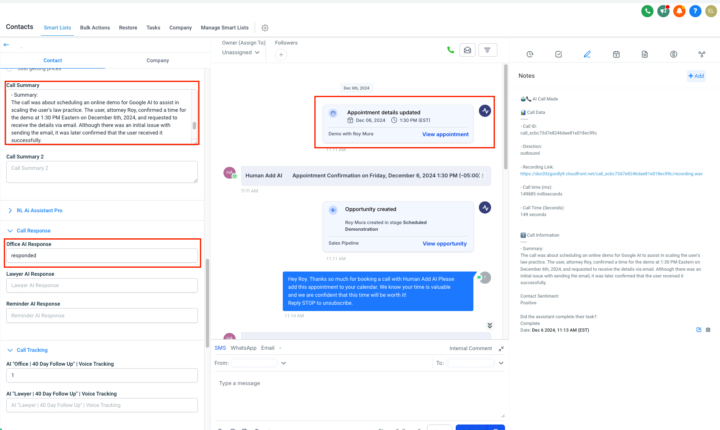
Task: Delete the note with trash icon
Action: tap(708, 330)
